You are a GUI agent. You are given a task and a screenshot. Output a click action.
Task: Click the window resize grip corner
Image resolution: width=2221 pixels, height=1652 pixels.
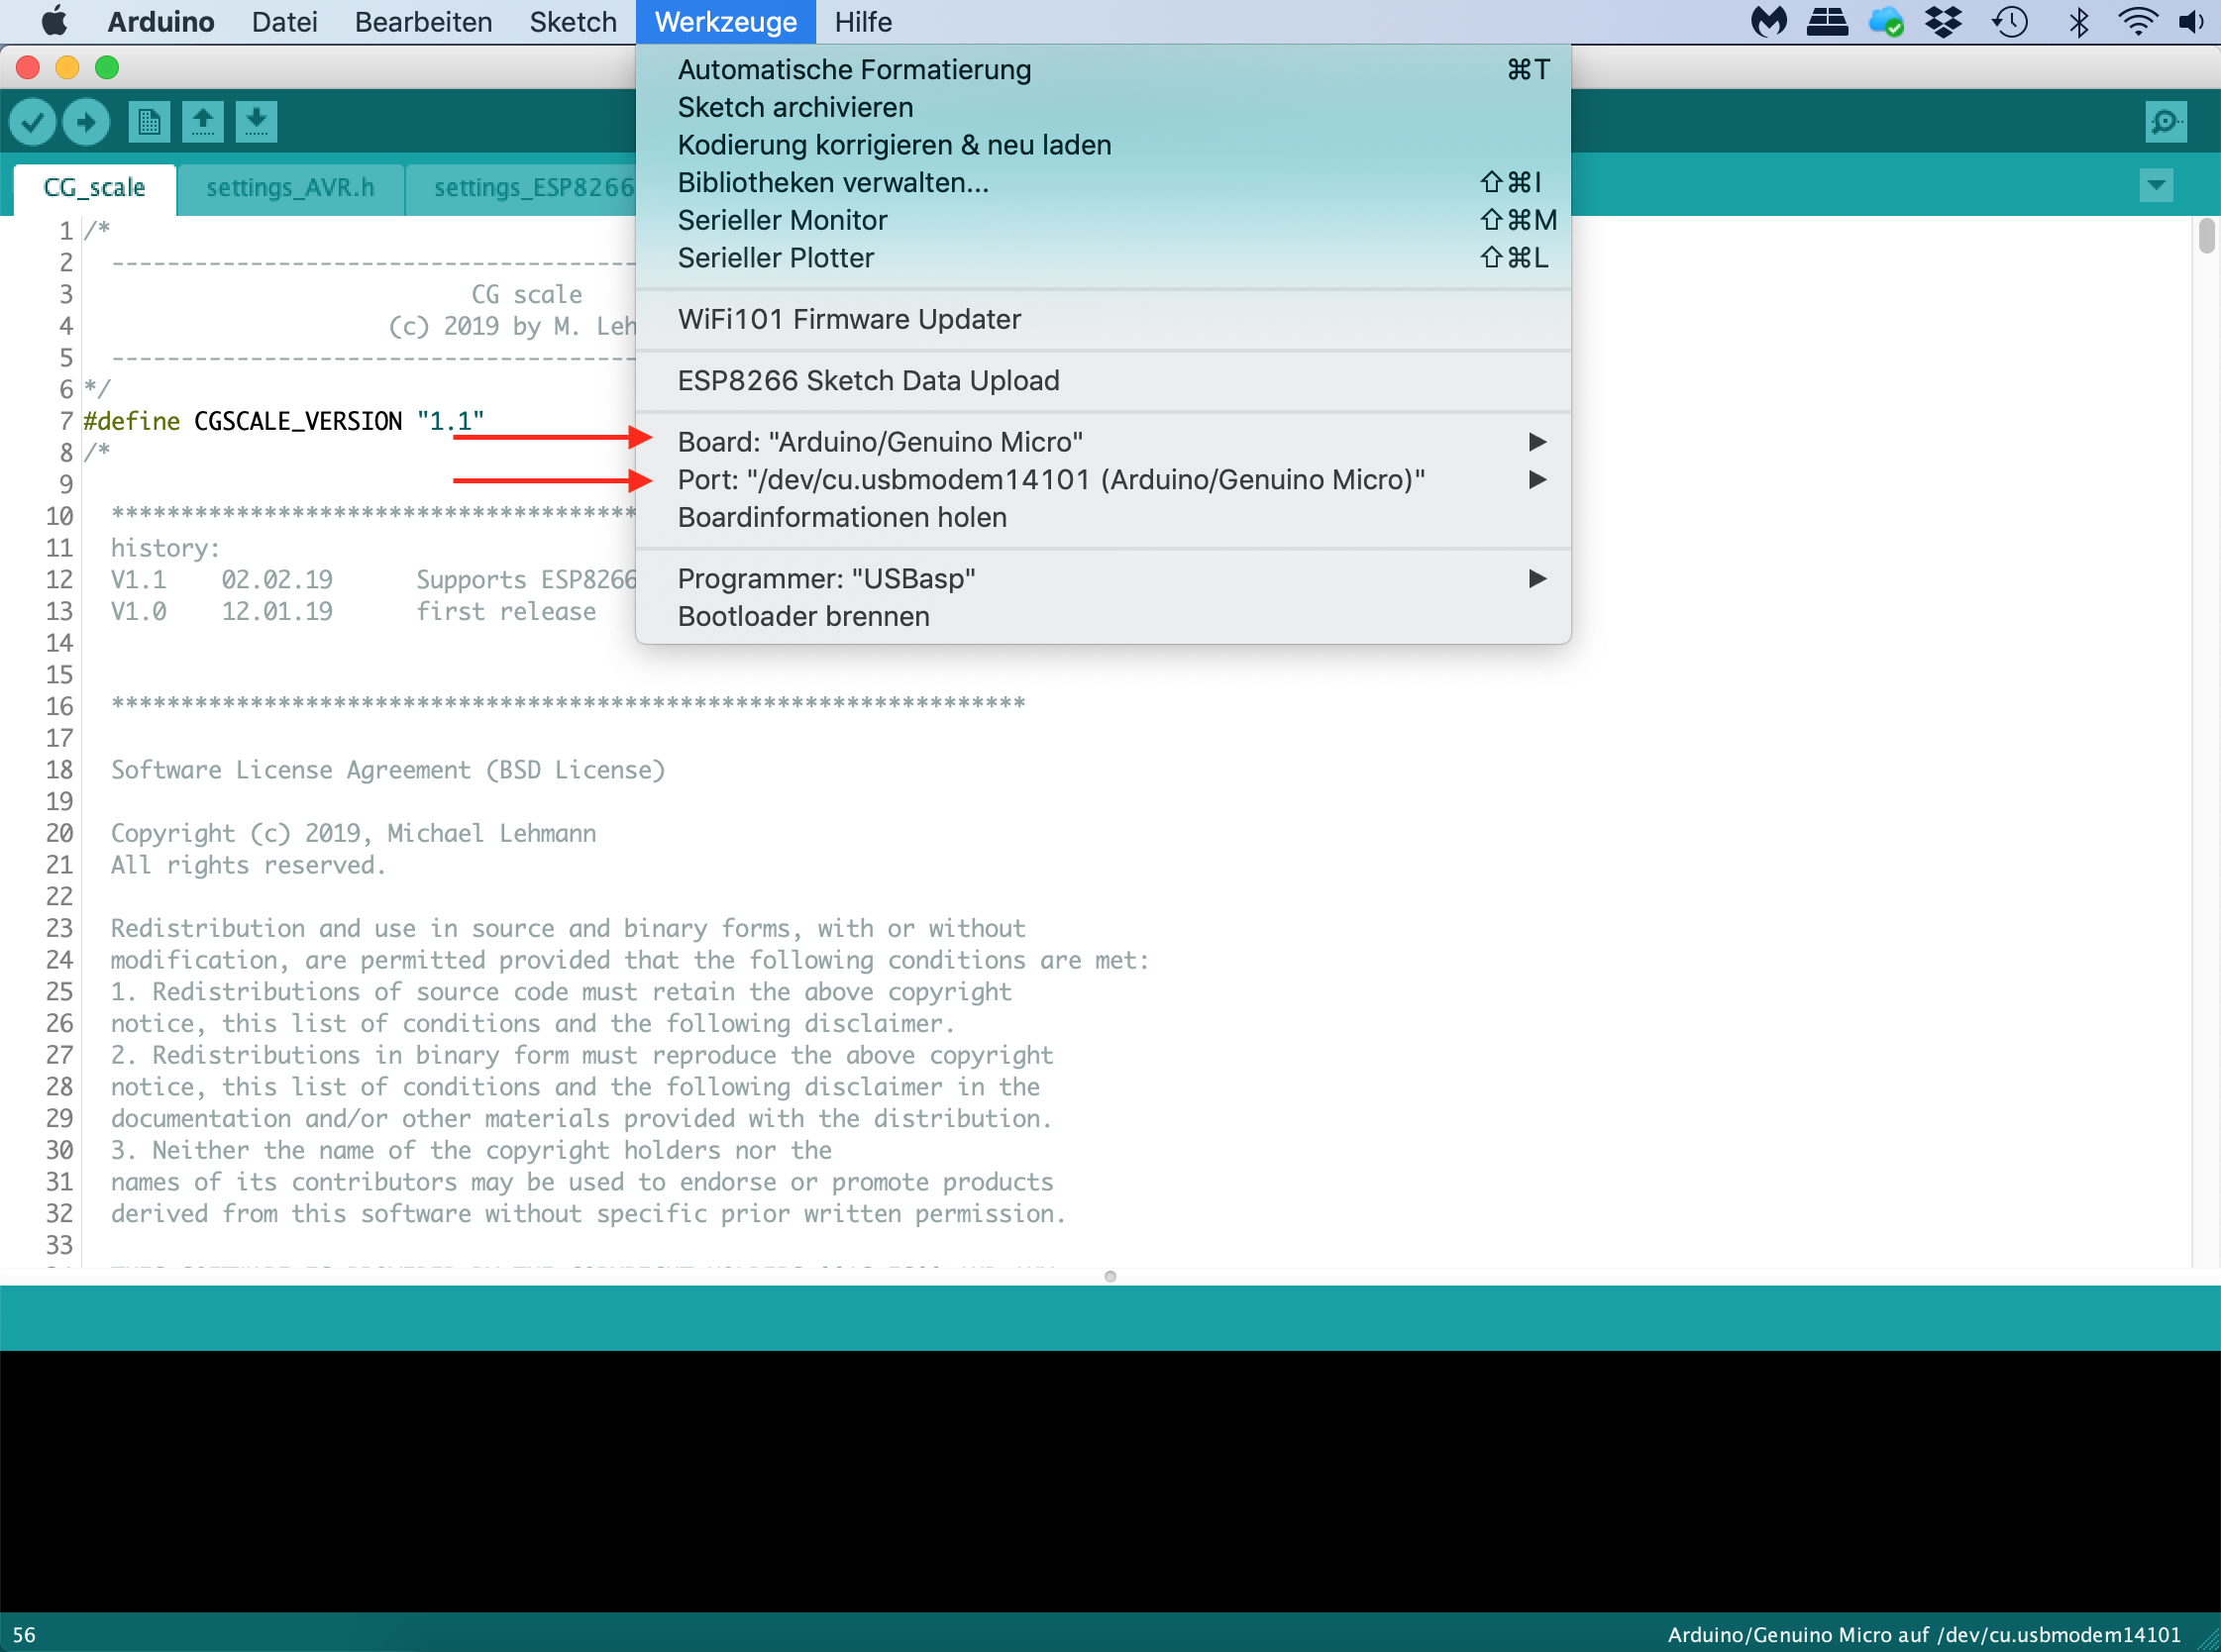[2207, 1638]
